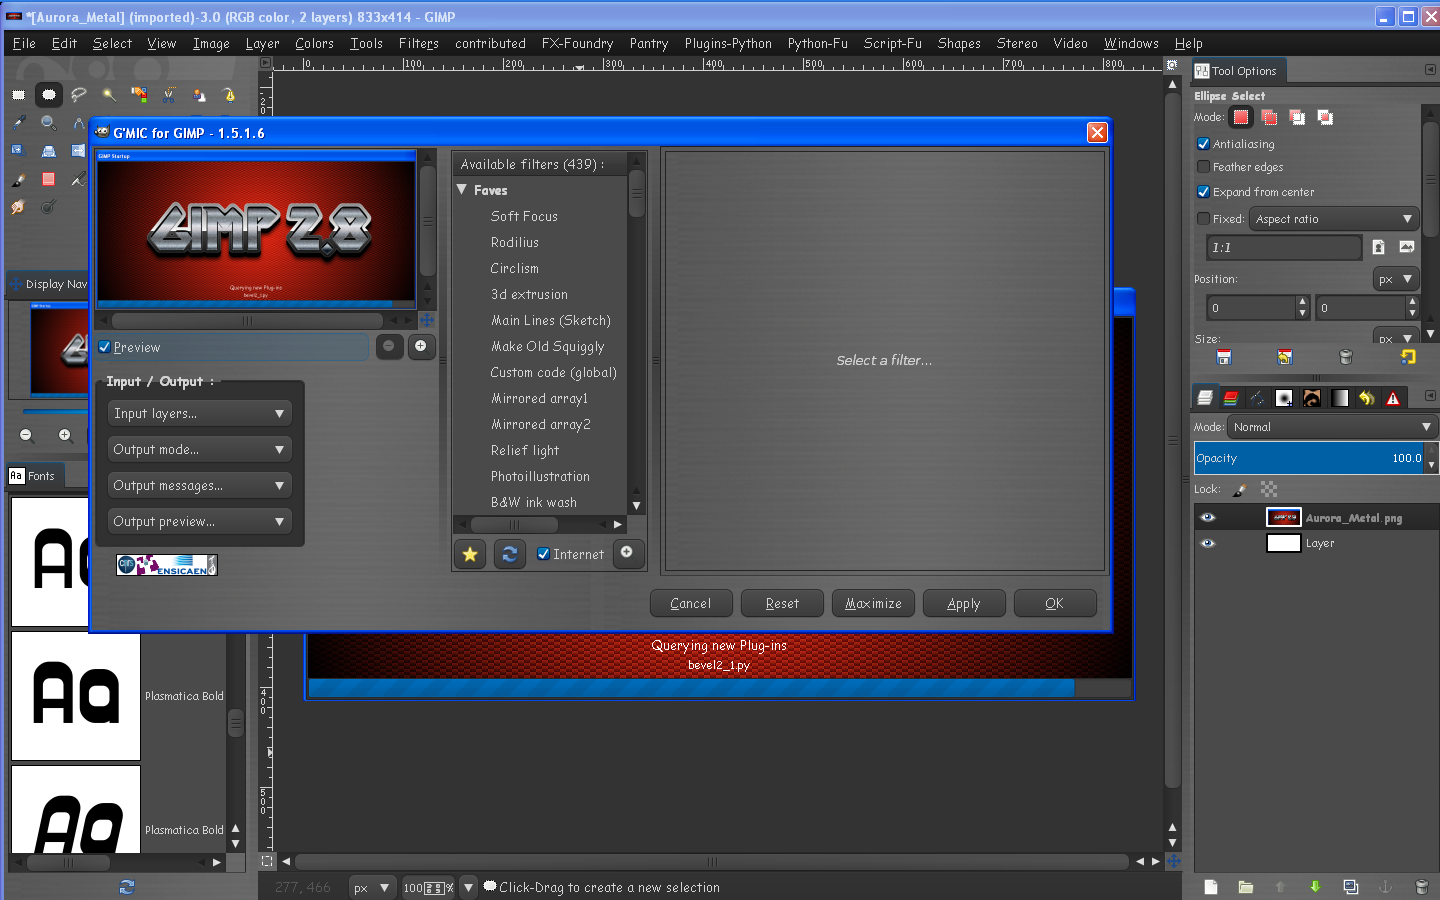Image resolution: width=1440 pixels, height=900 pixels.
Task: Enable Feather edges option
Action: coord(1204,167)
